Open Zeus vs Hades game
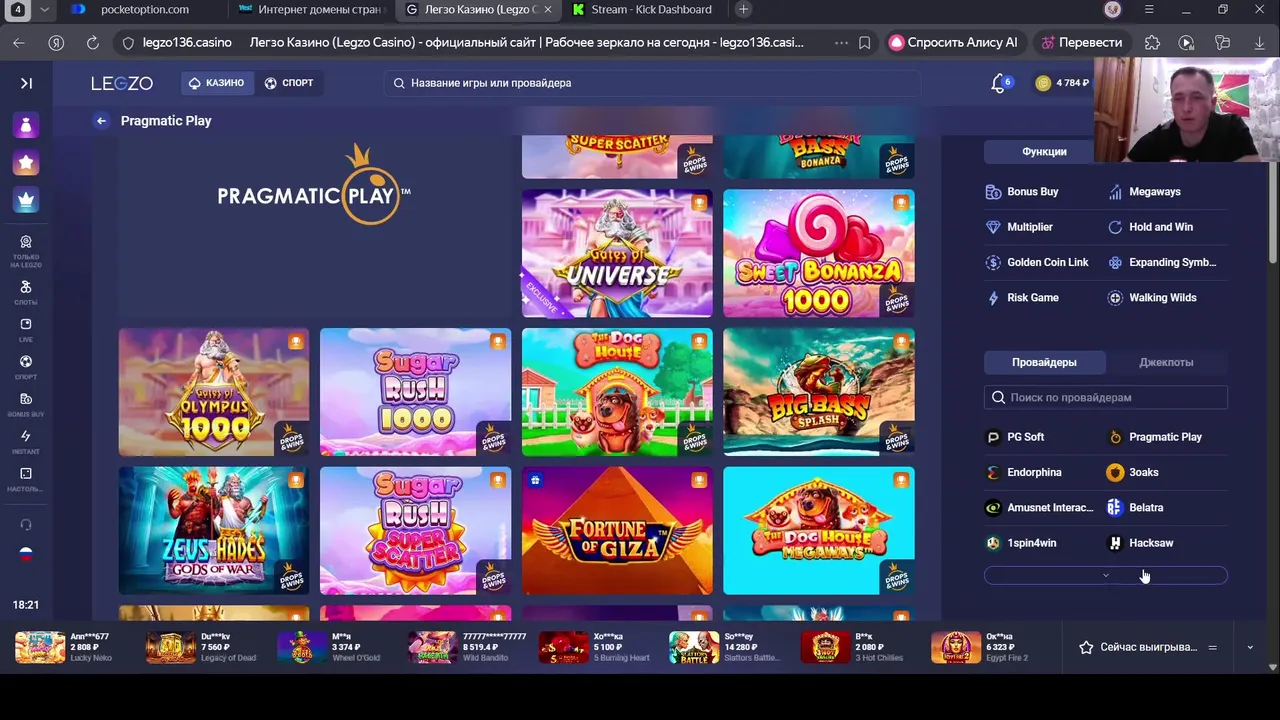1280x720 pixels. pos(214,530)
